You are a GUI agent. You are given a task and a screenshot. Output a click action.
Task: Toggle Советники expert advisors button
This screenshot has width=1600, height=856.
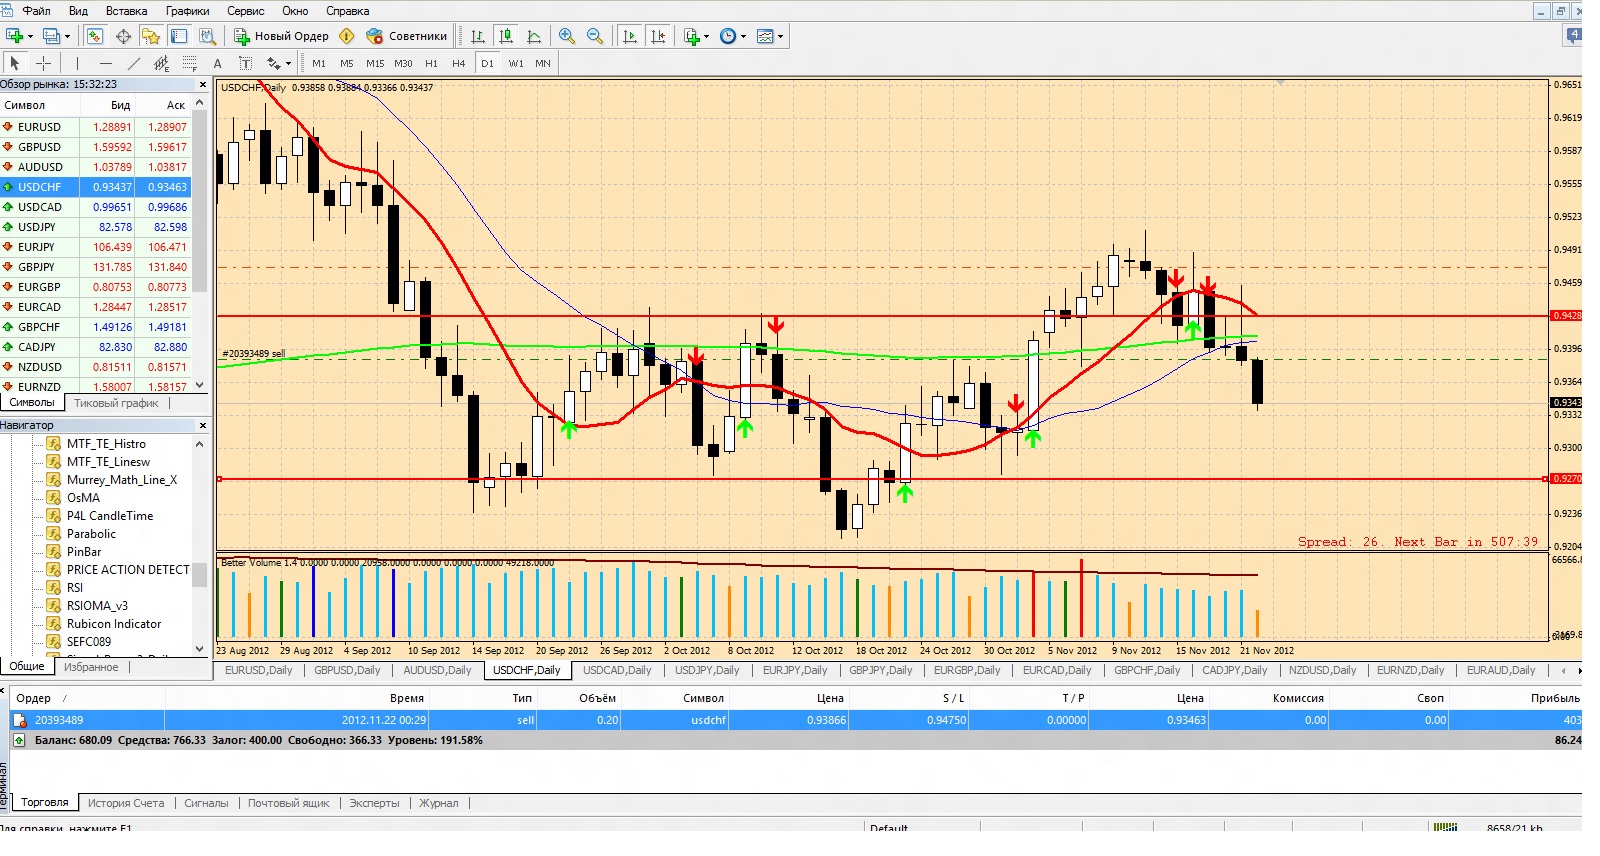coord(407,36)
